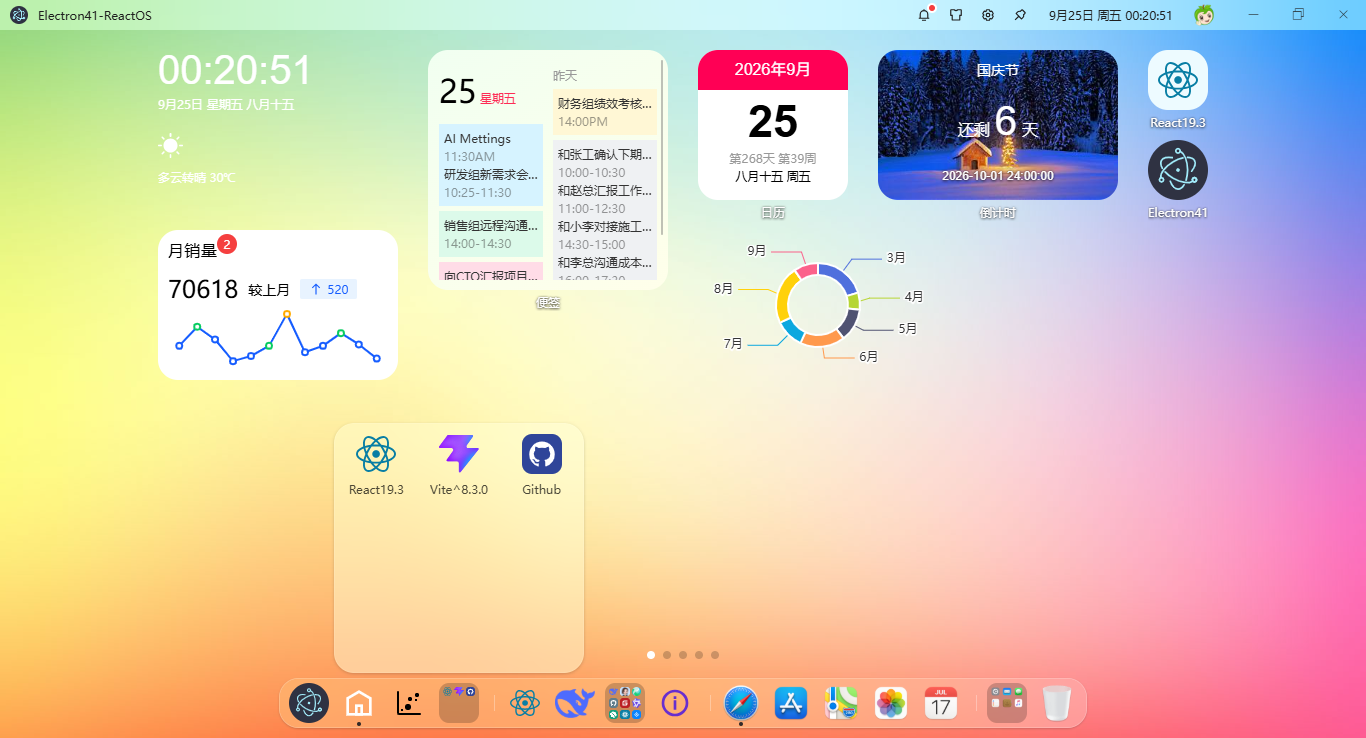Open the trash bin in the dock
The image size is (1366, 738).
click(1057, 703)
